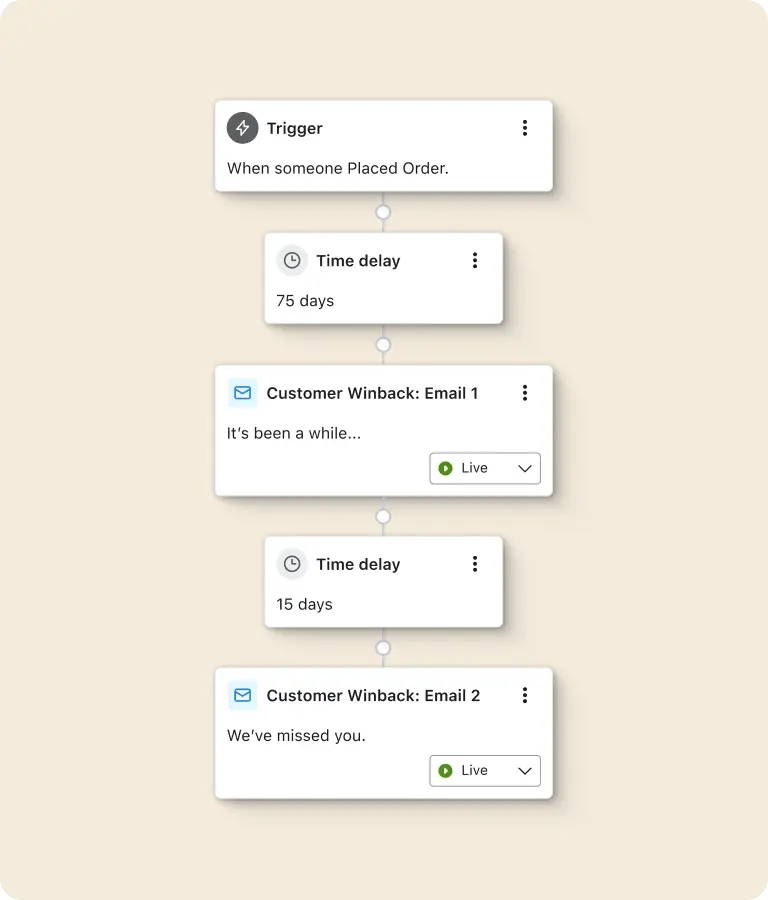
Task: Click the Trigger lightning bolt icon
Action: pyautogui.click(x=242, y=128)
